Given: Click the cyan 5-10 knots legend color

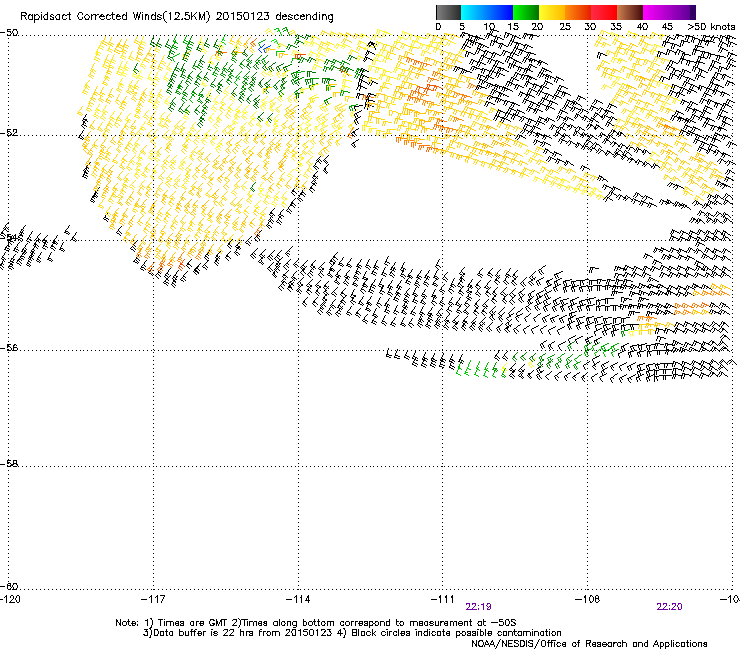Looking at the screenshot, I should tap(474, 12).
